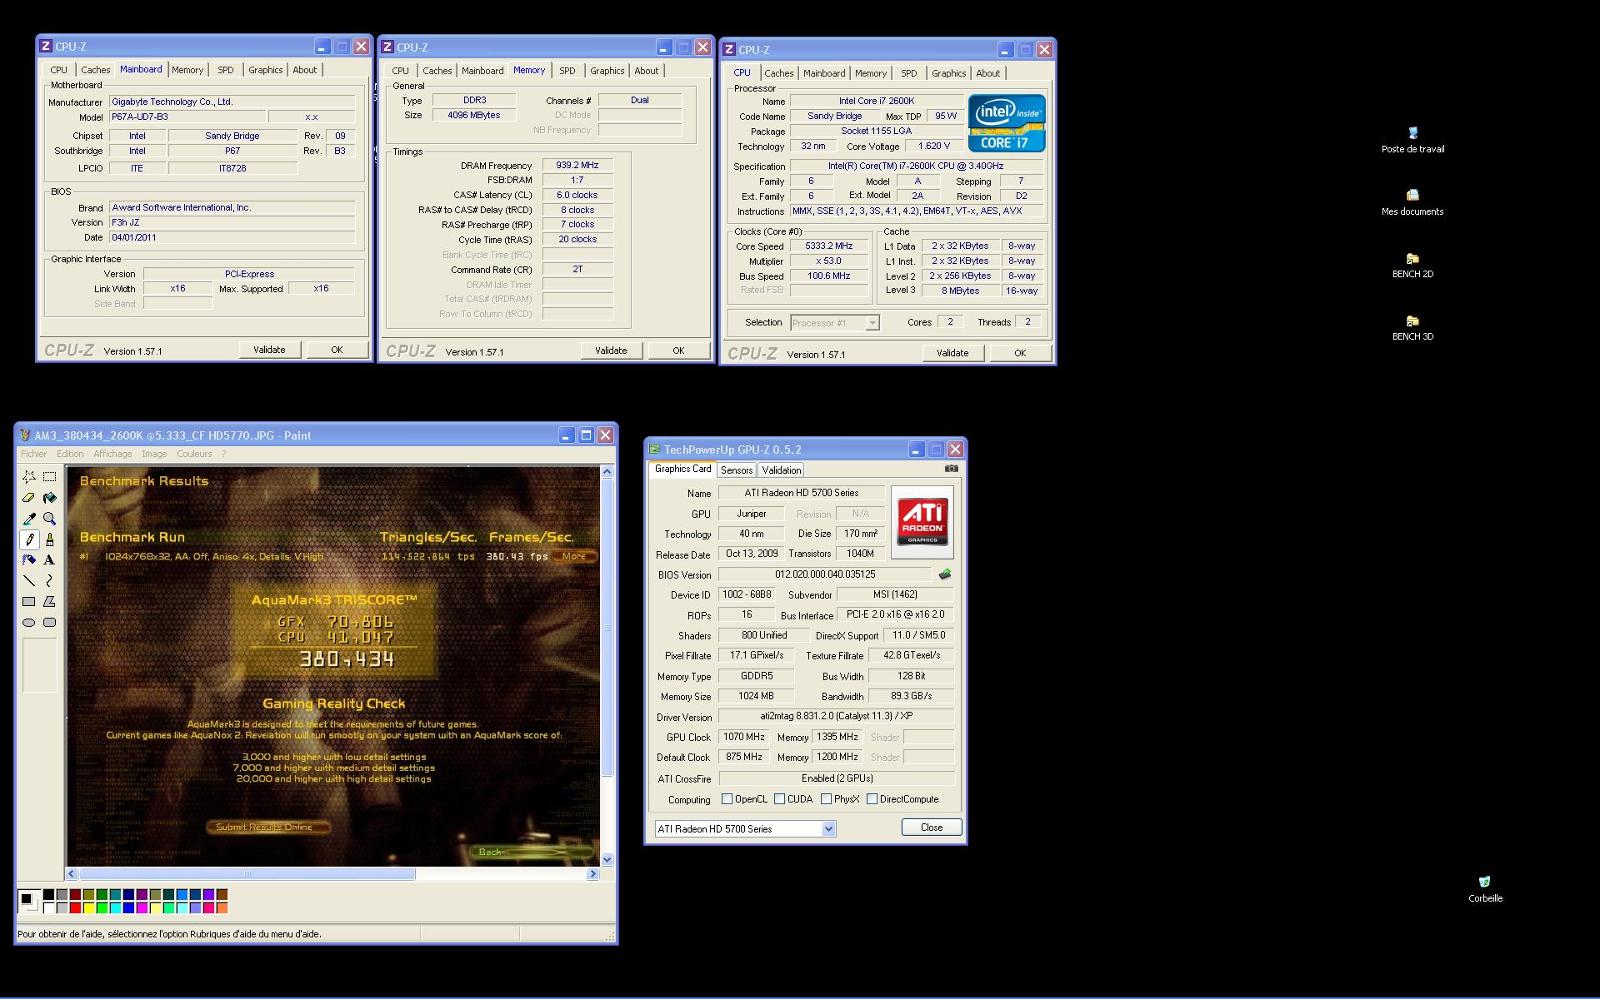Open Caches tab in CPU-Z processor window

tap(779, 73)
